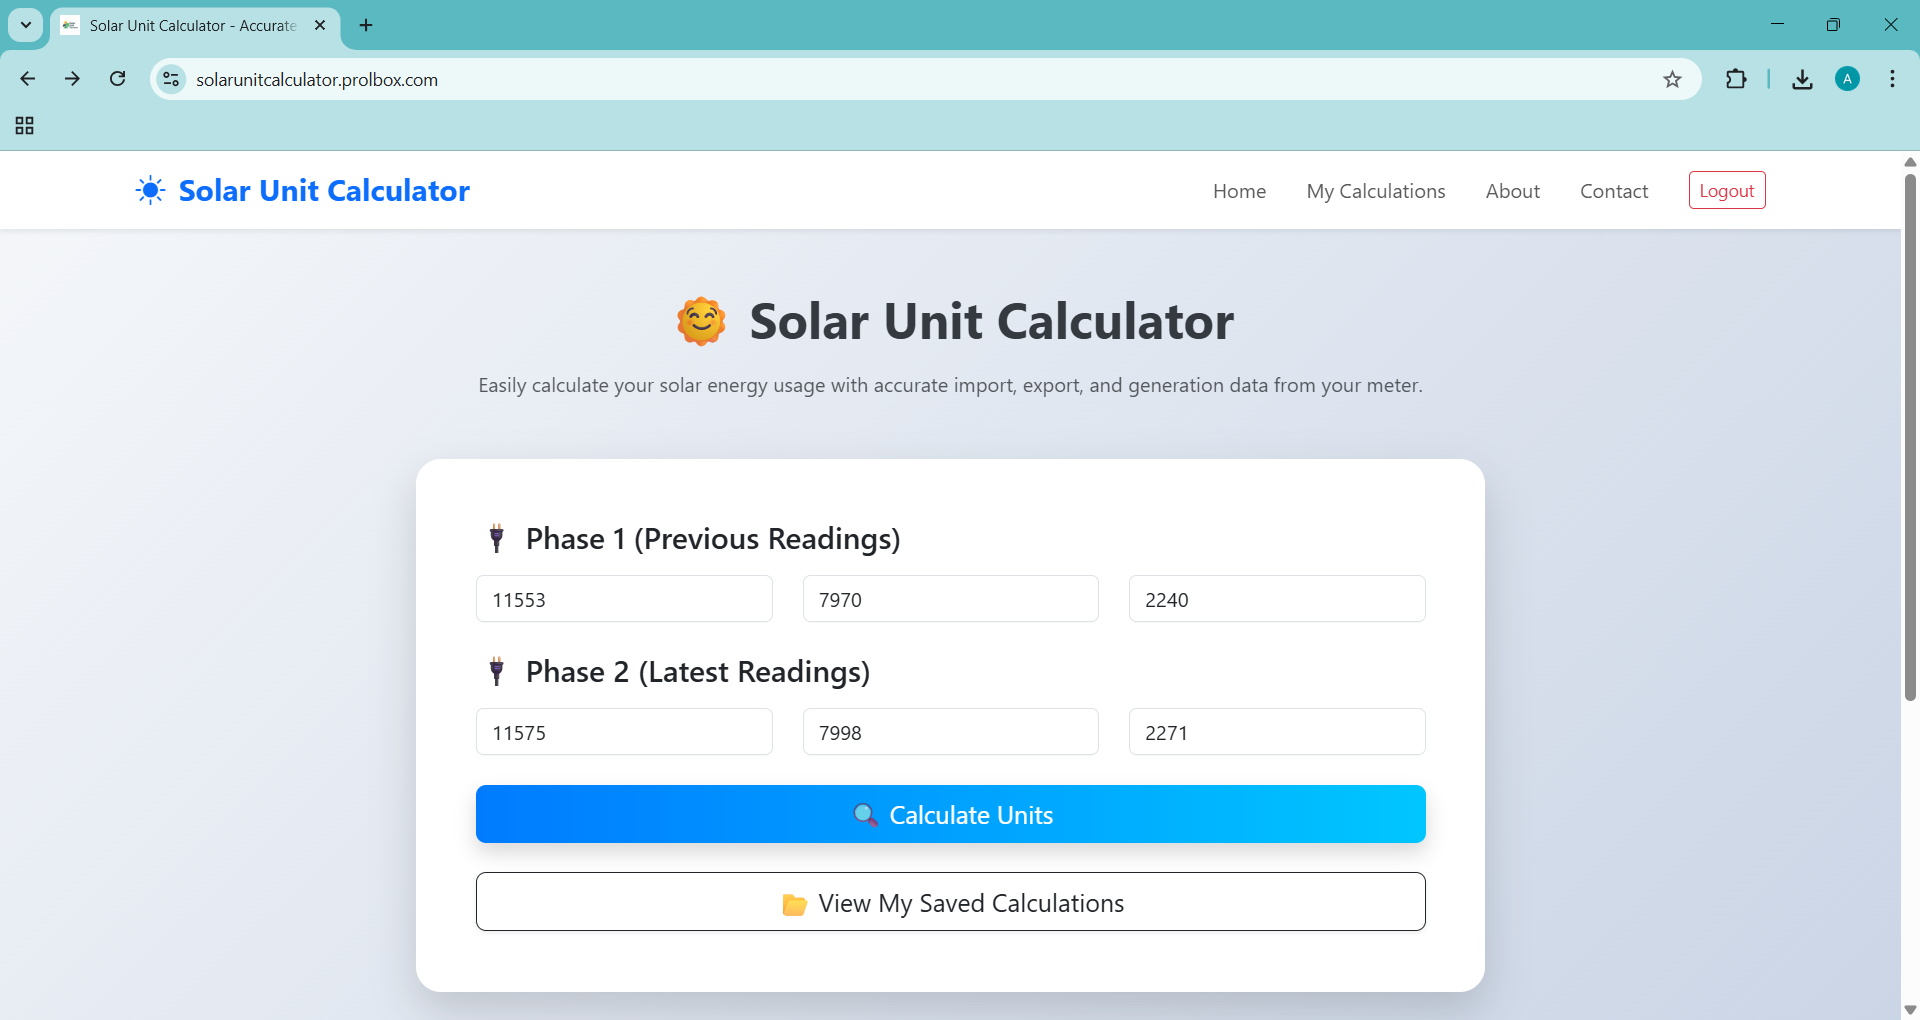Click the Calculate Units button
This screenshot has width=1920, height=1020.
[x=950, y=814]
